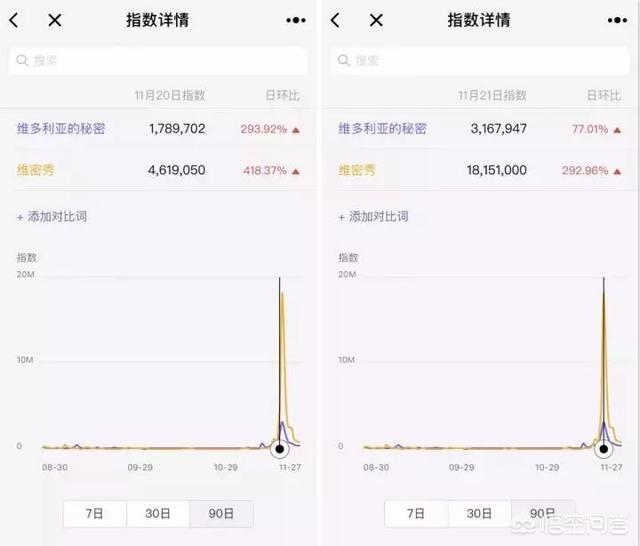This screenshot has height=546, width=640.
Task: Click the 418.37% daily change
Action: tap(265, 170)
